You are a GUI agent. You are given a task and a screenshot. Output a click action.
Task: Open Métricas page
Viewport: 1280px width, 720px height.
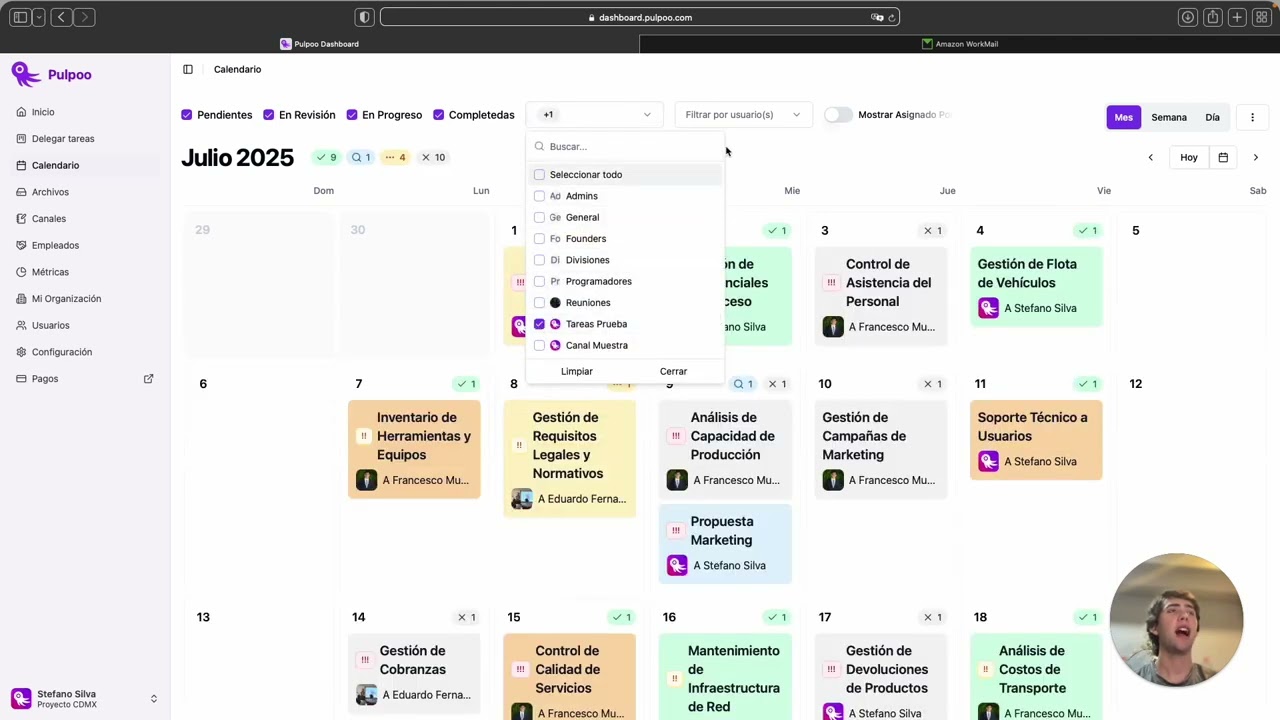point(50,272)
